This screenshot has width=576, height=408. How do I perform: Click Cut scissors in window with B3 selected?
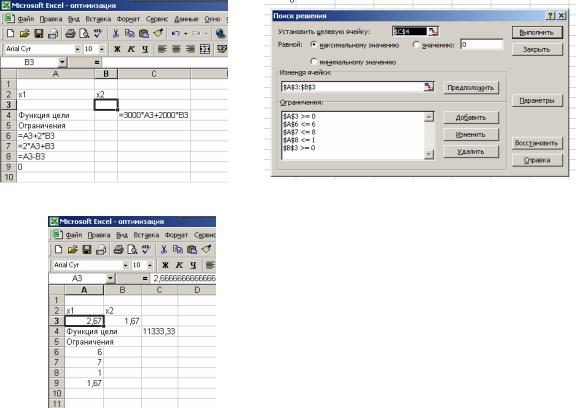(x=115, y=34)
